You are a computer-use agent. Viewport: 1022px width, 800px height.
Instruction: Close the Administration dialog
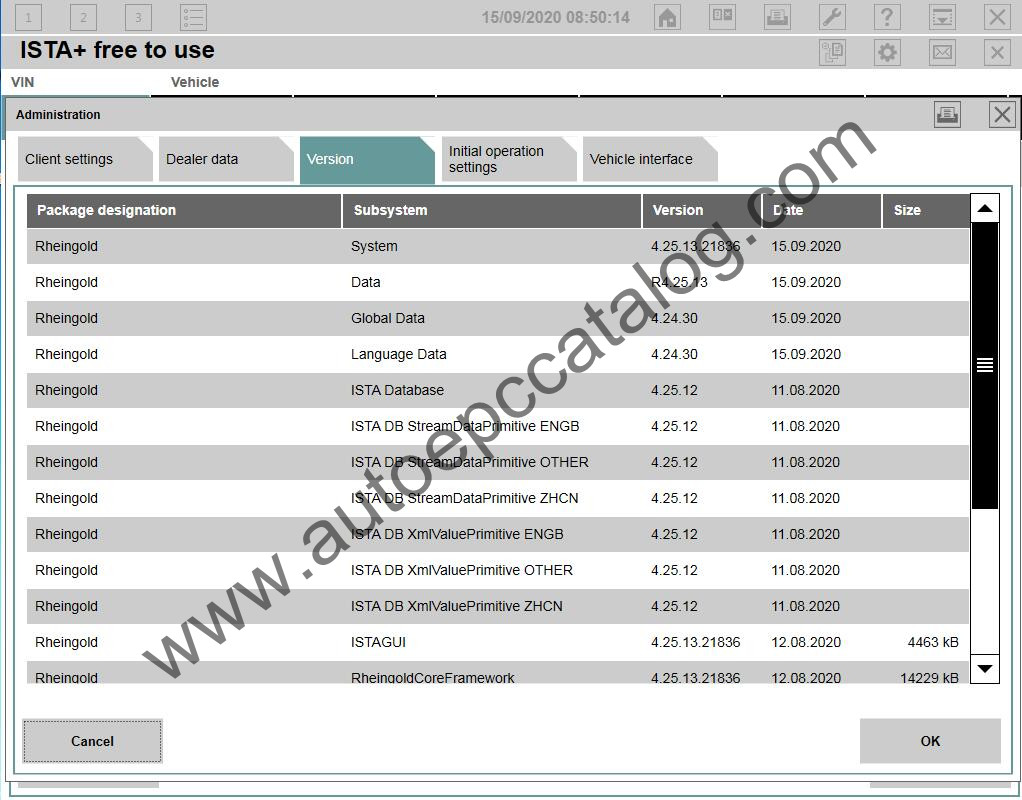[x=1002, y=115]
